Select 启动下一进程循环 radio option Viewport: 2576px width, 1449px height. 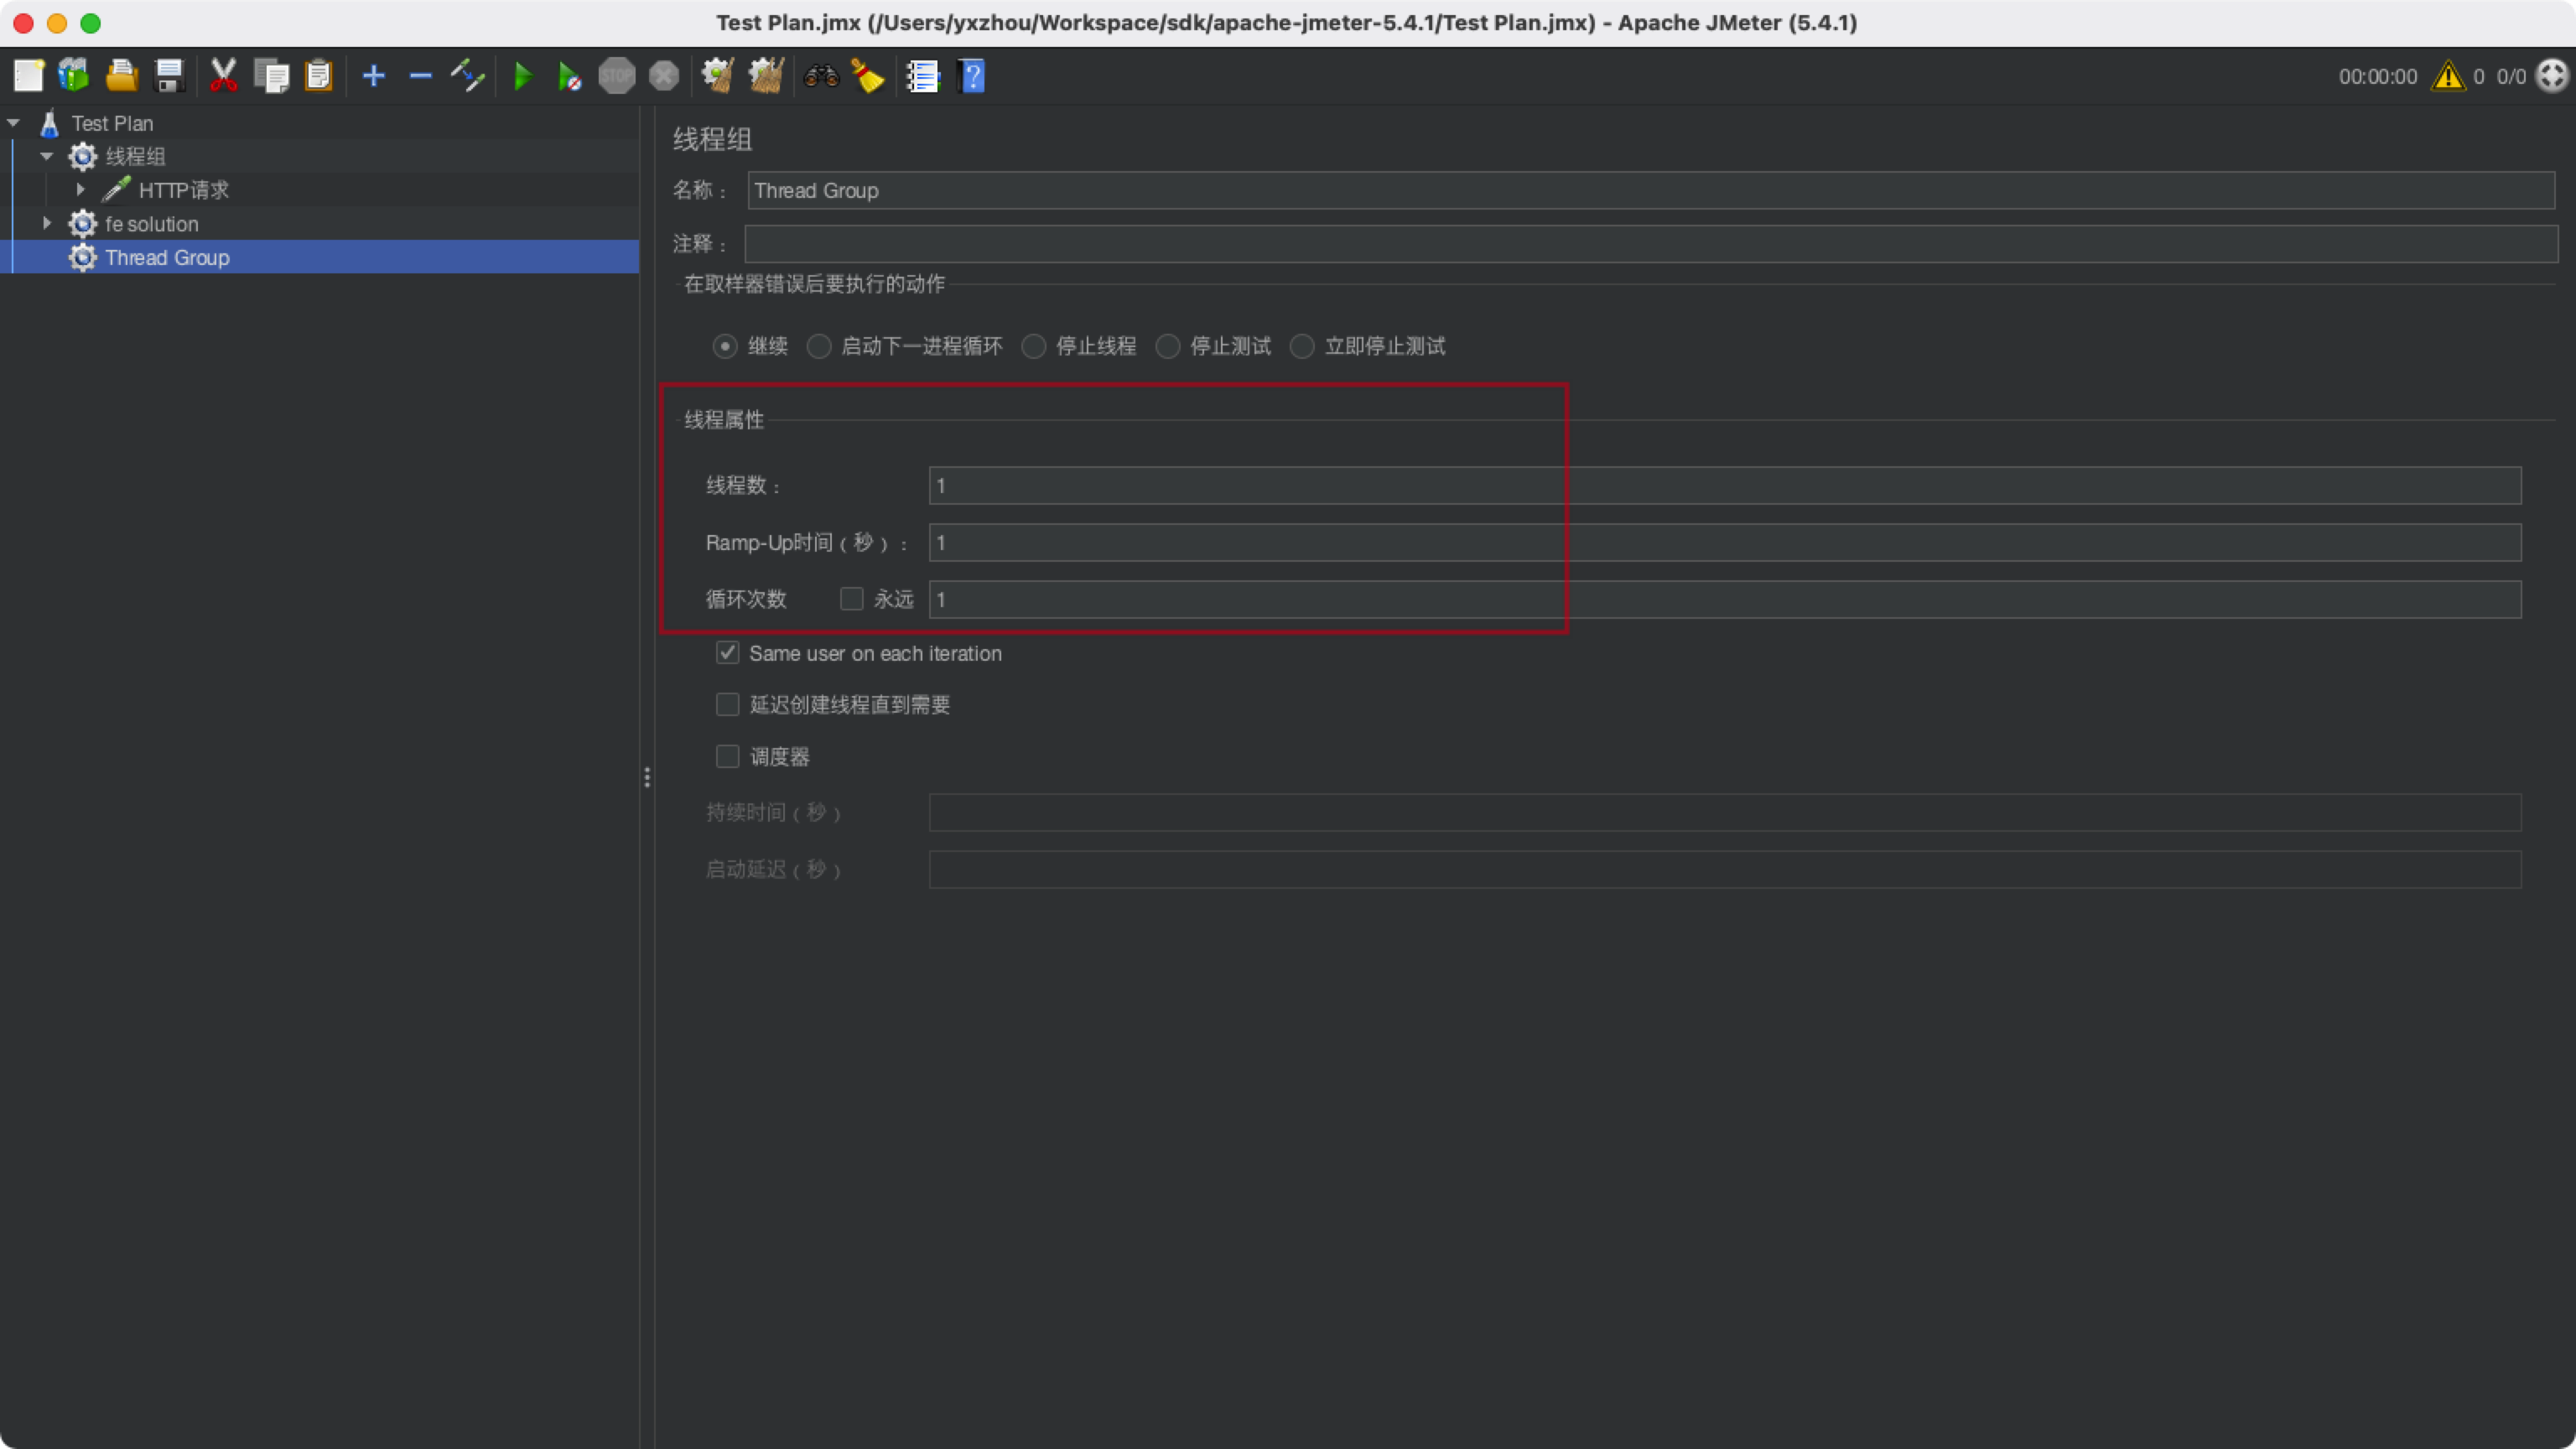pos(819,346)
